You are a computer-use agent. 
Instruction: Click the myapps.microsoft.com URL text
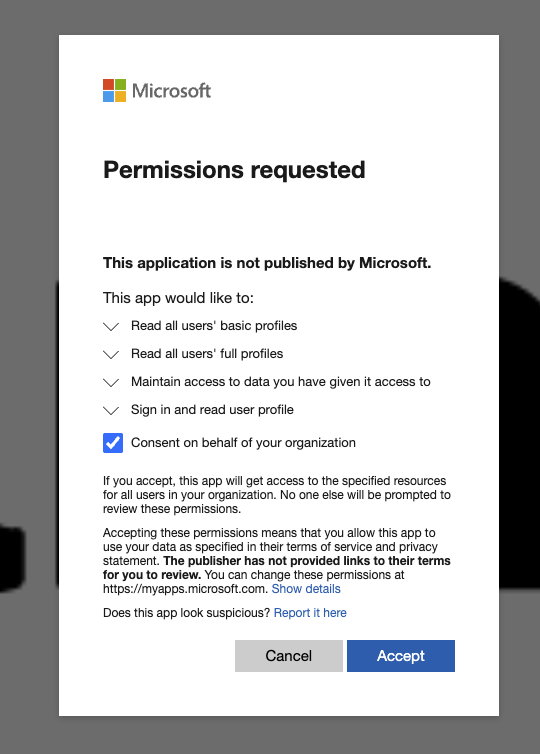pos(186,589)
